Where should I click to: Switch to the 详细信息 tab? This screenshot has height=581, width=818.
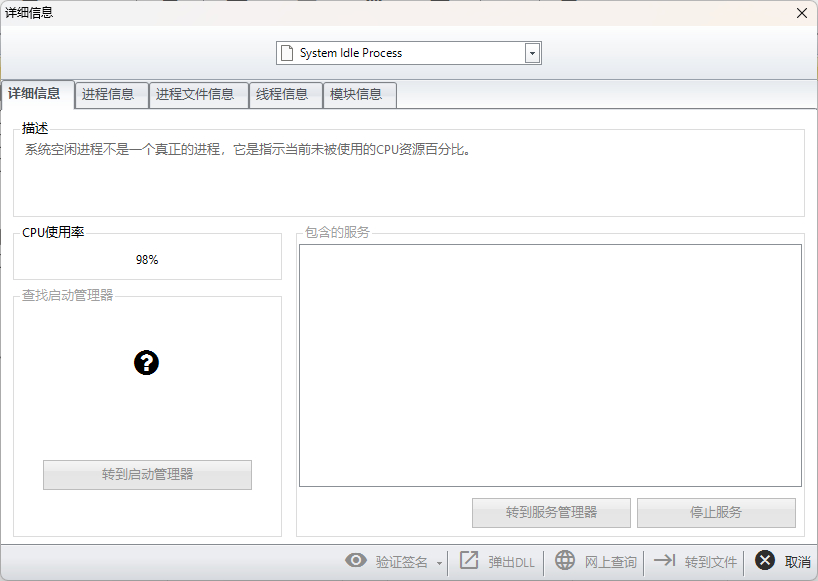(x=38, y=94)
